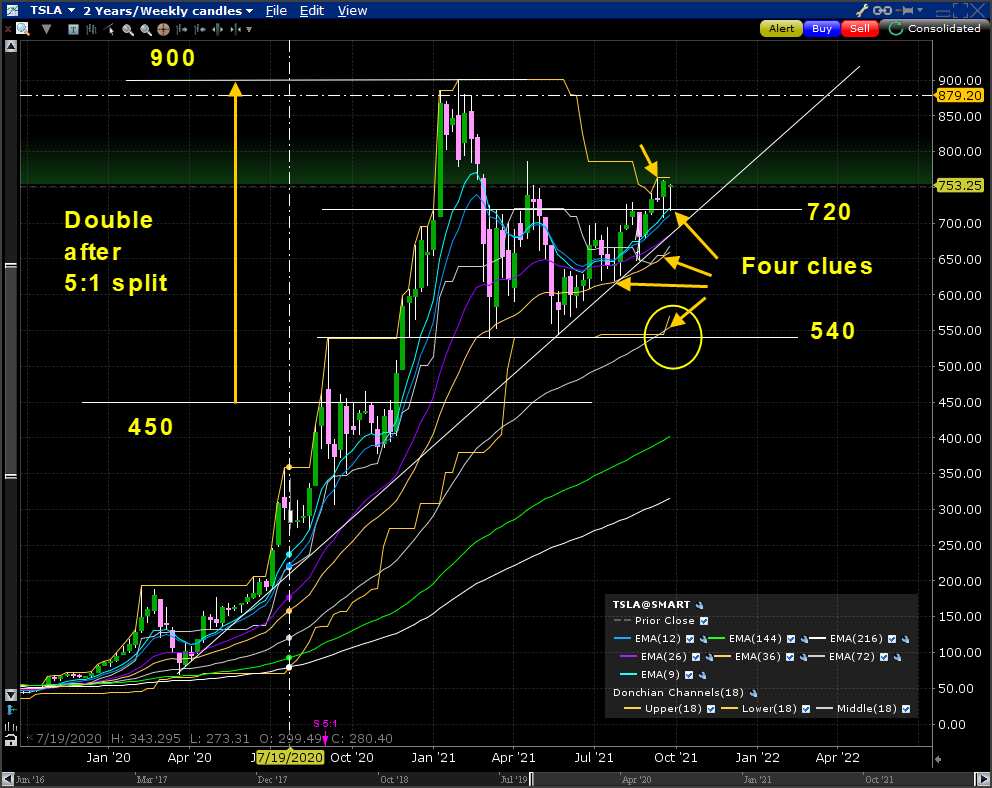Screen dimensions: 992x788
Task: Click the 7/19/2020 date marker on axis
Action: point(290,757)
